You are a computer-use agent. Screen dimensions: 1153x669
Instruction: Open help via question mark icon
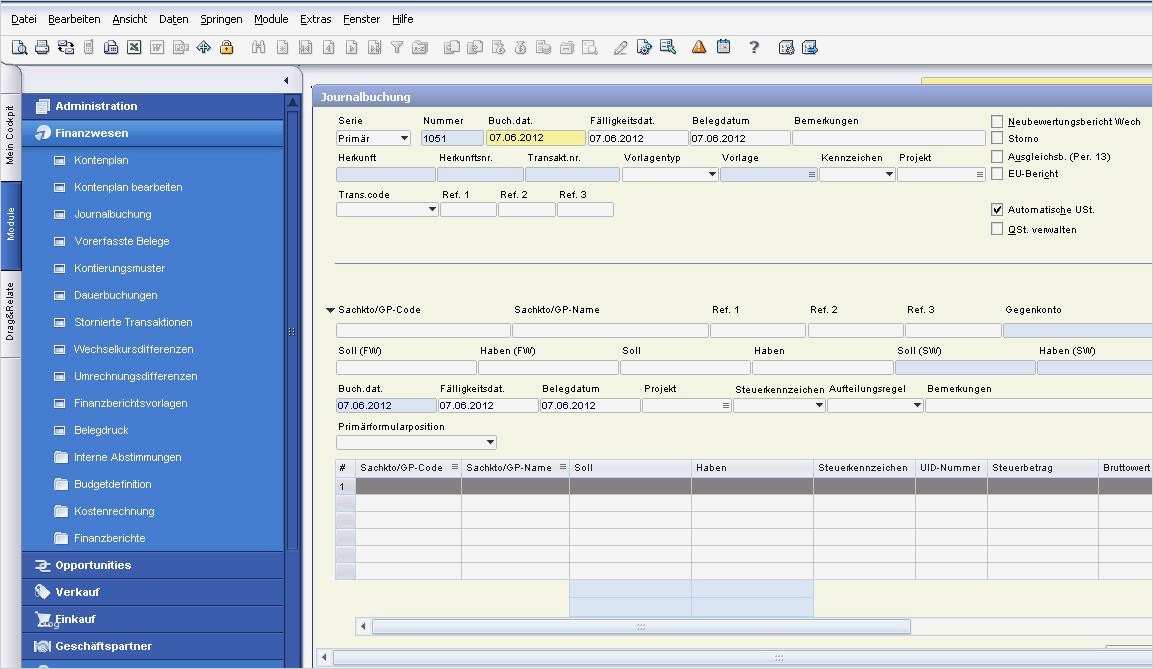(754, 47)
